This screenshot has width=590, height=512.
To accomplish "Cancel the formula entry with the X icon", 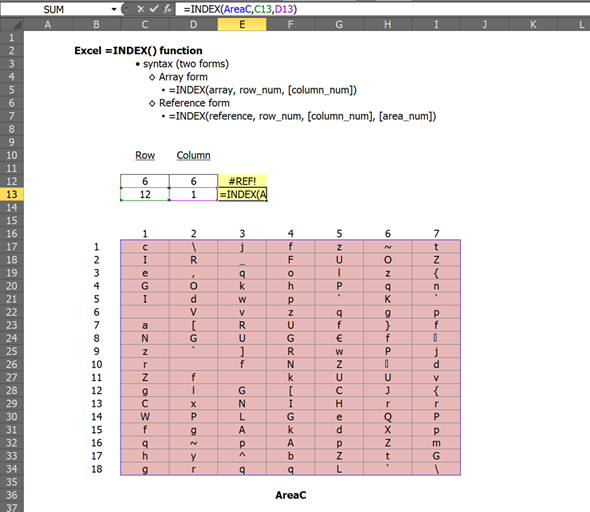I will click(141, 9).
